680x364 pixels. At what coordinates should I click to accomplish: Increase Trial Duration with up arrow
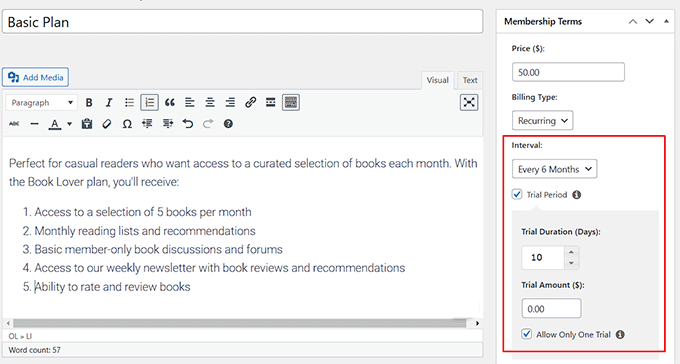click(572, 252)
